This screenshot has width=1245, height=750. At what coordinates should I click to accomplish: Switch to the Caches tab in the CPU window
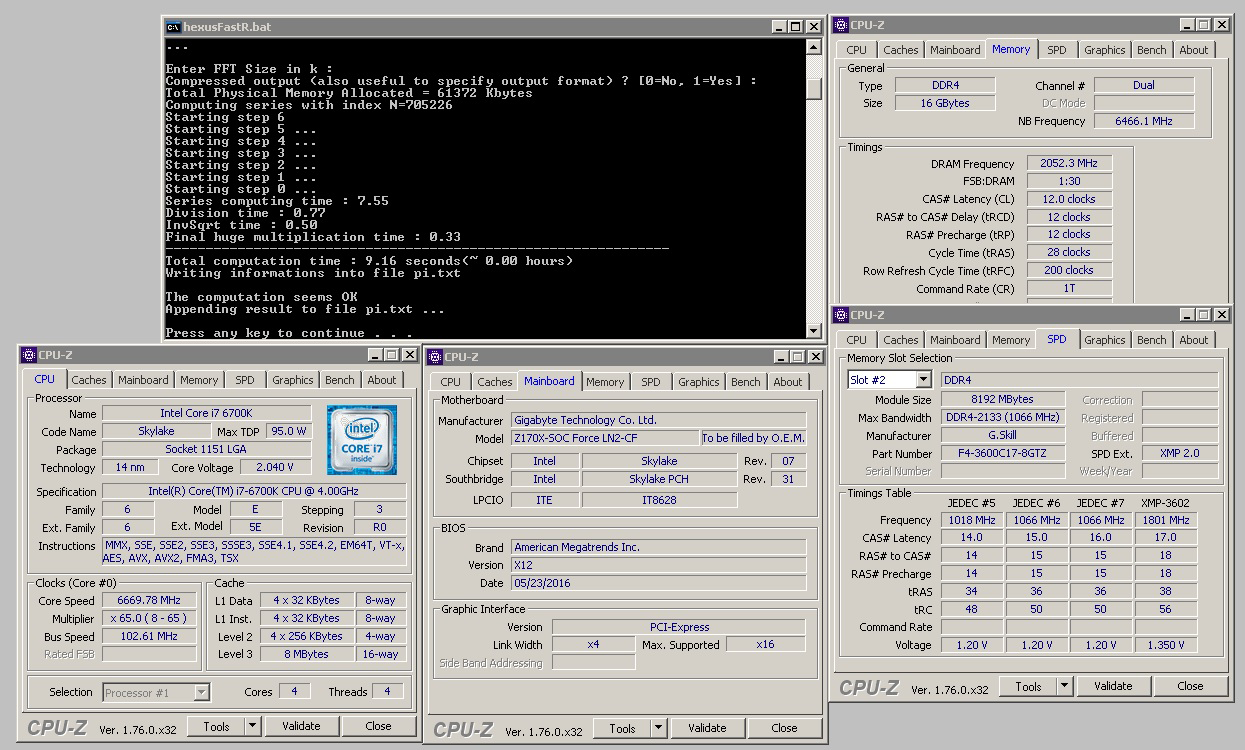point(89,380)
